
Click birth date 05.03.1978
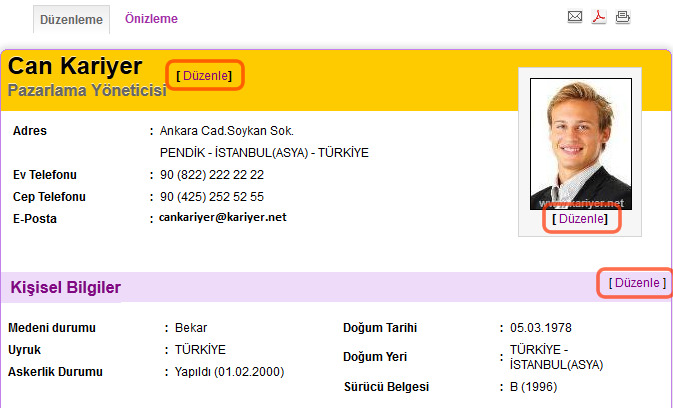pos(541,328)
